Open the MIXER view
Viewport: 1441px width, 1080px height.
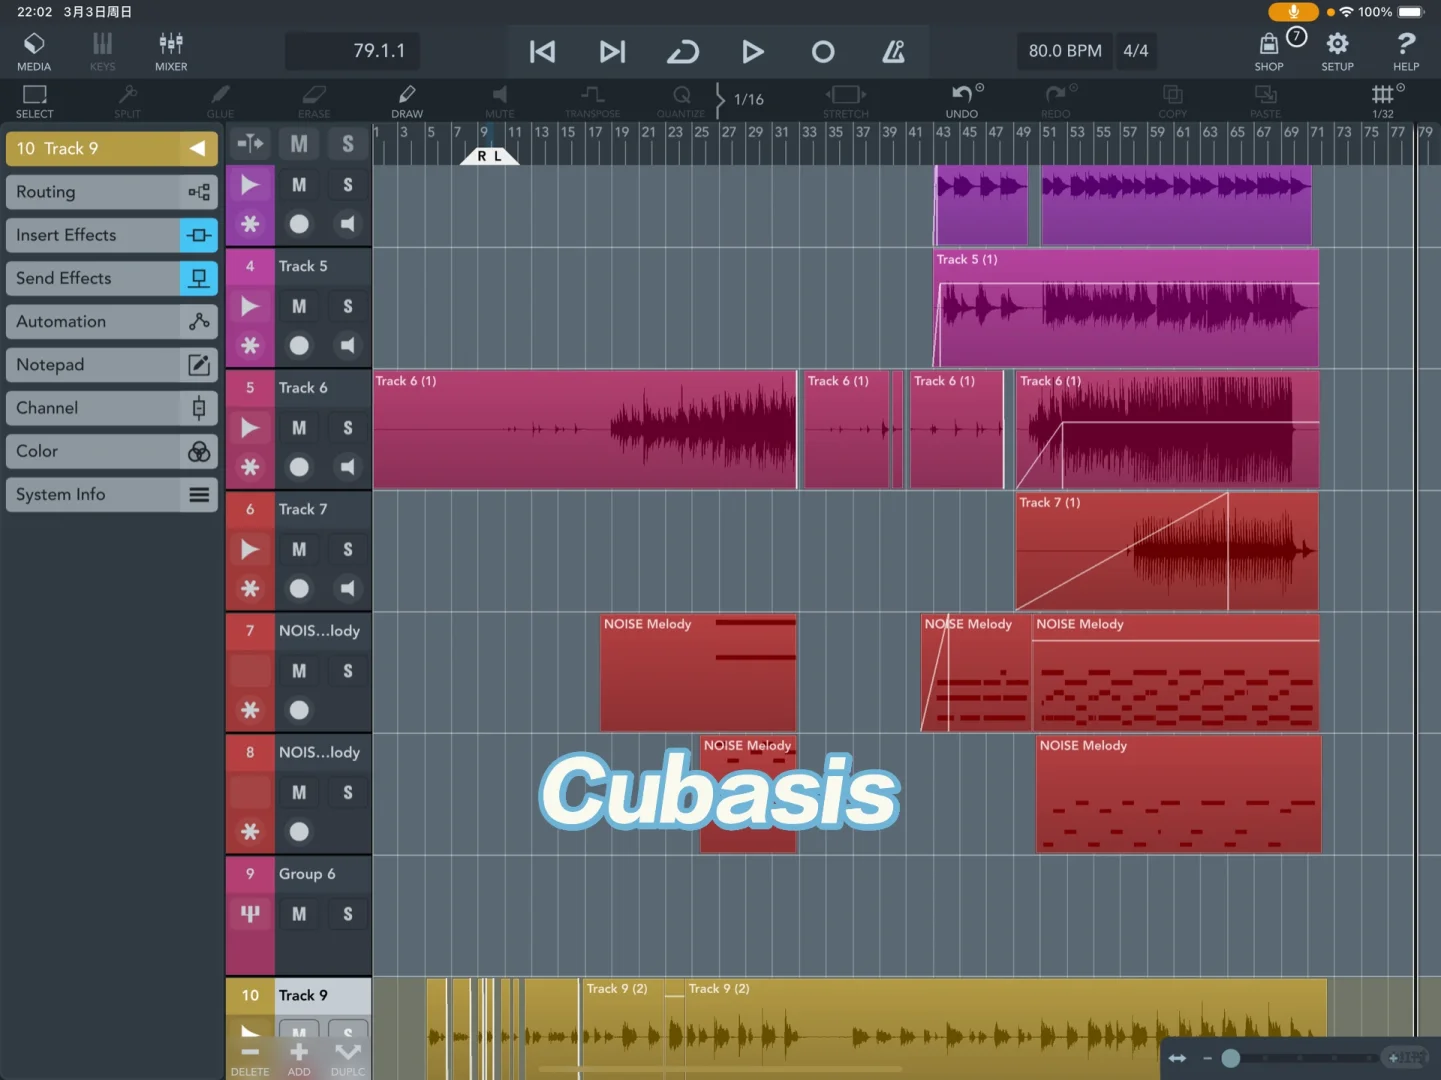[x=171, y=51]
